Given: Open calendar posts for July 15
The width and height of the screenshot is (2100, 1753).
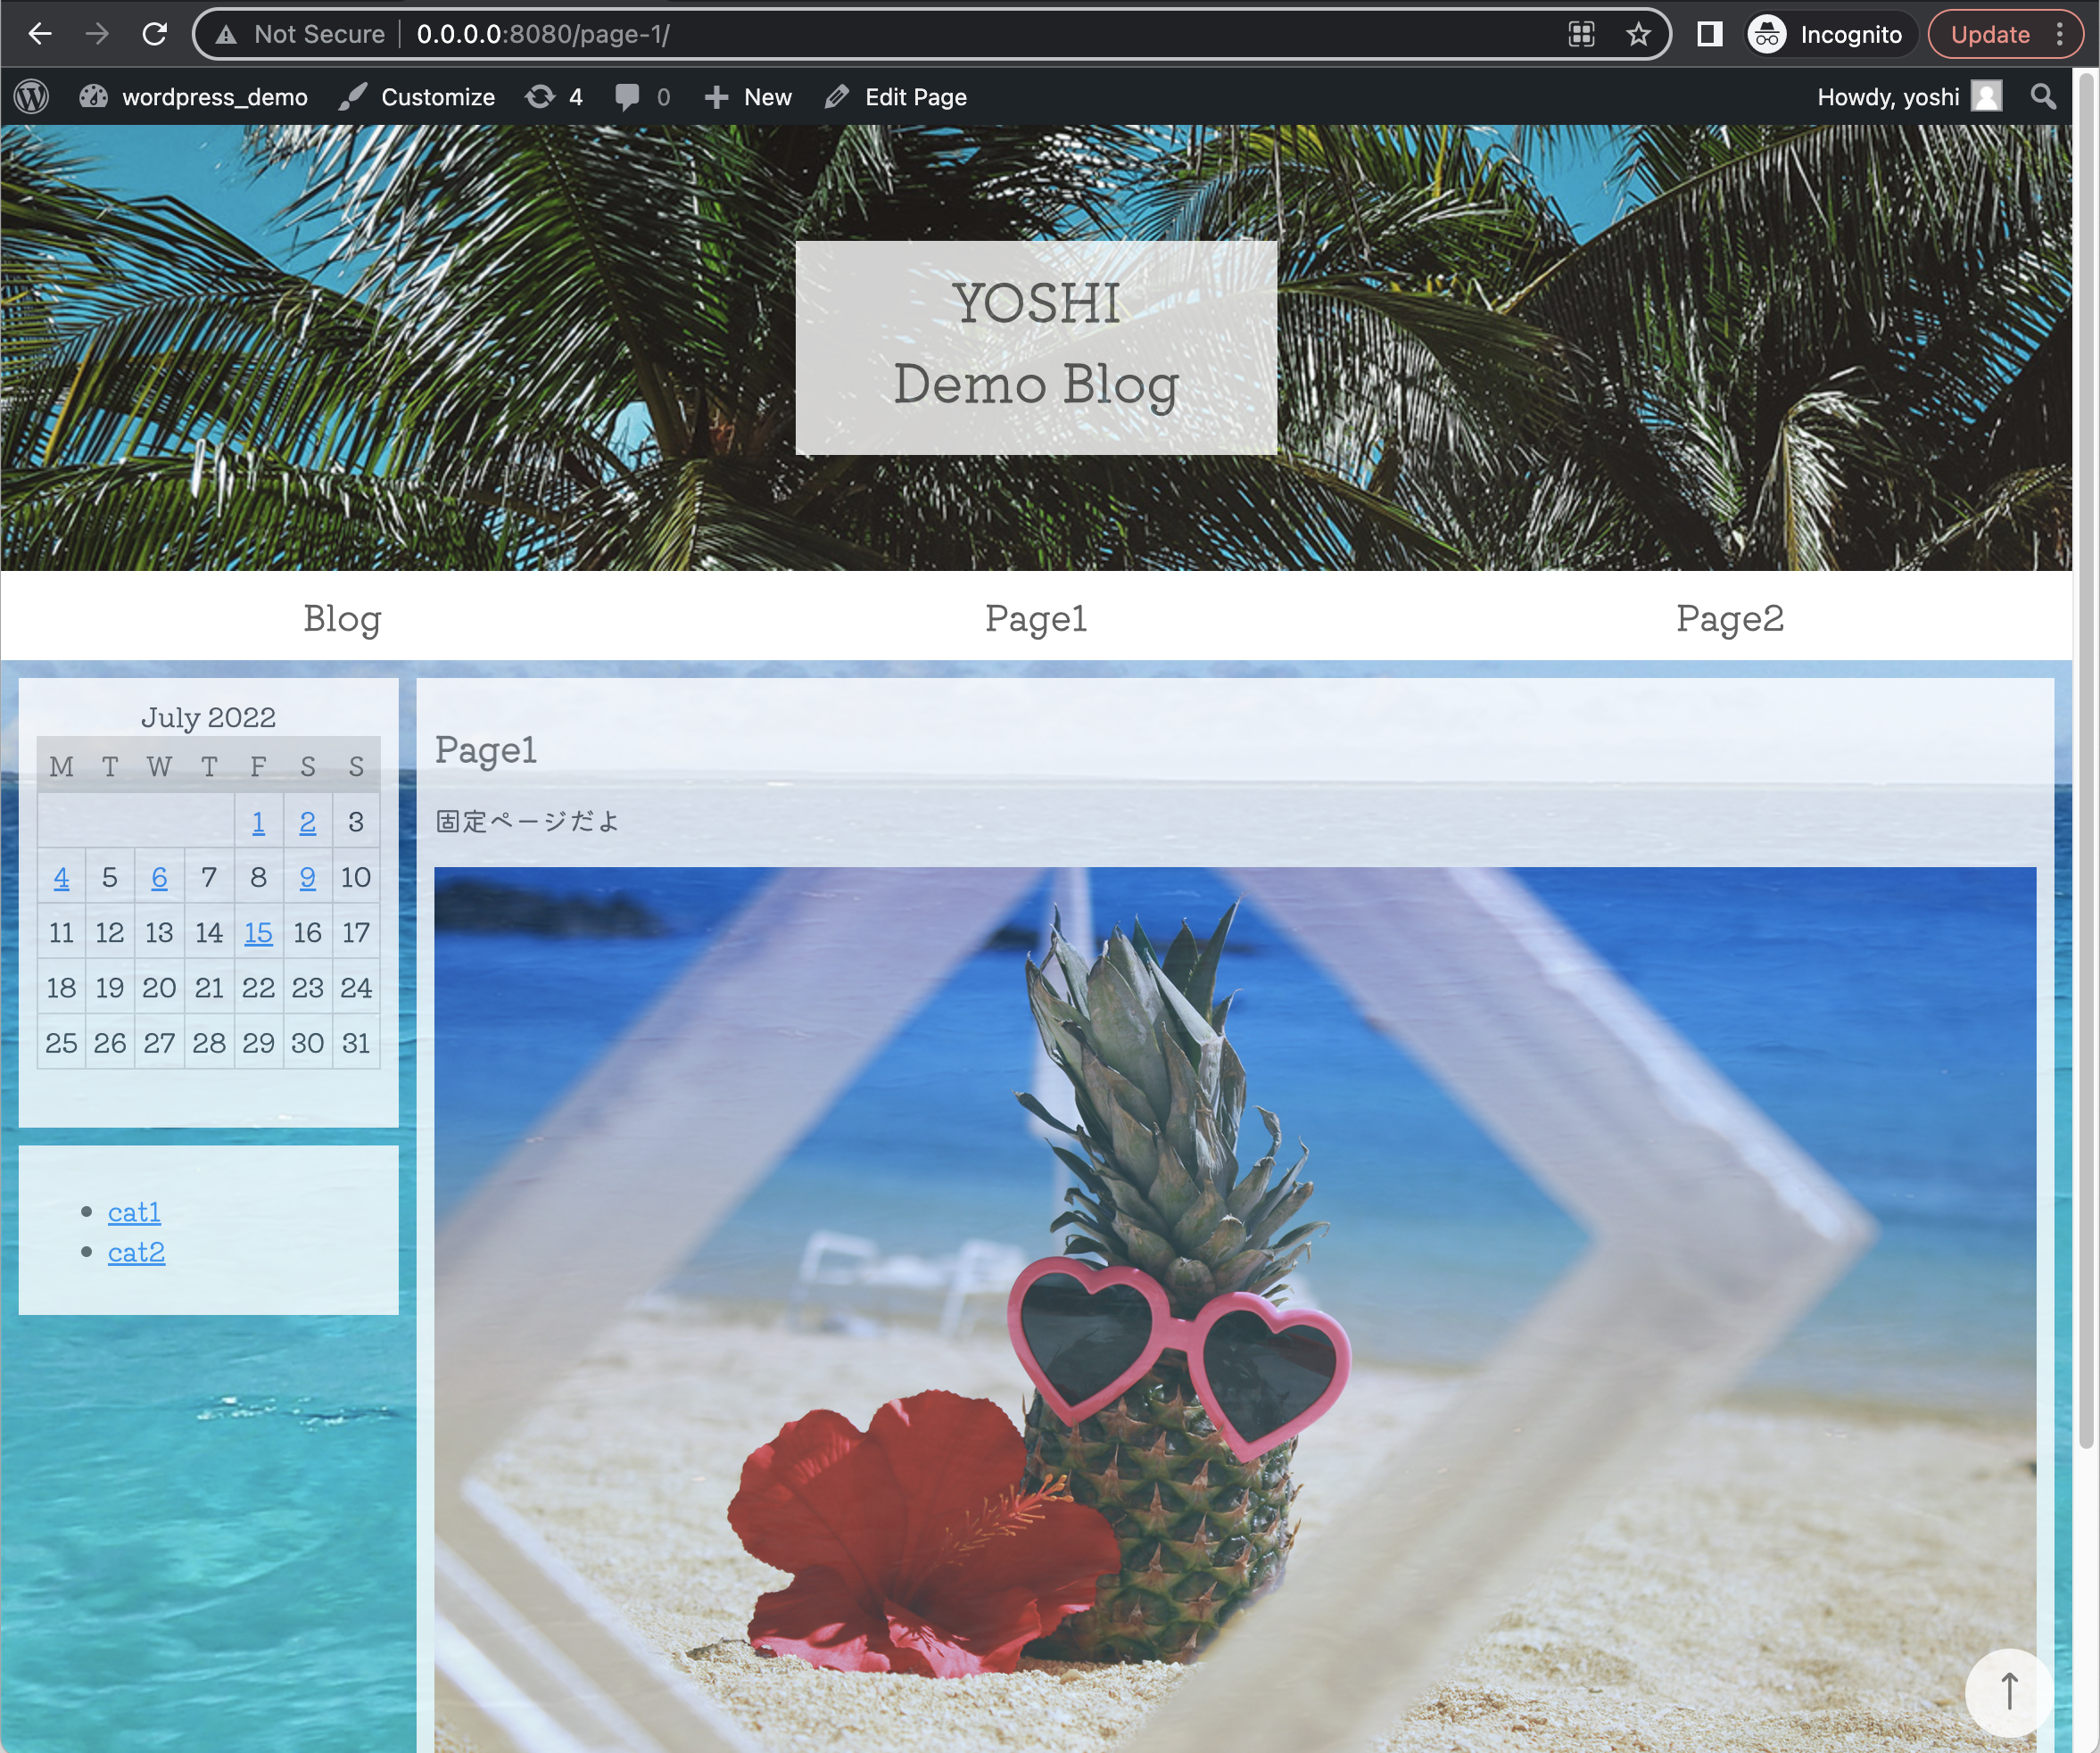Looking at the screenshot, I should [258, 932].
